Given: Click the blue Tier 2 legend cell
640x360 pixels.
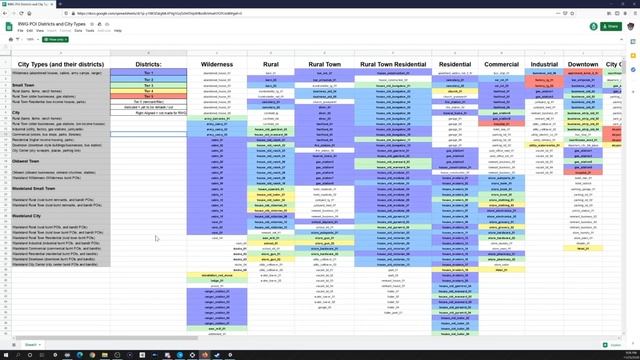Looking at the screenshot, I should tap(149, 80).
